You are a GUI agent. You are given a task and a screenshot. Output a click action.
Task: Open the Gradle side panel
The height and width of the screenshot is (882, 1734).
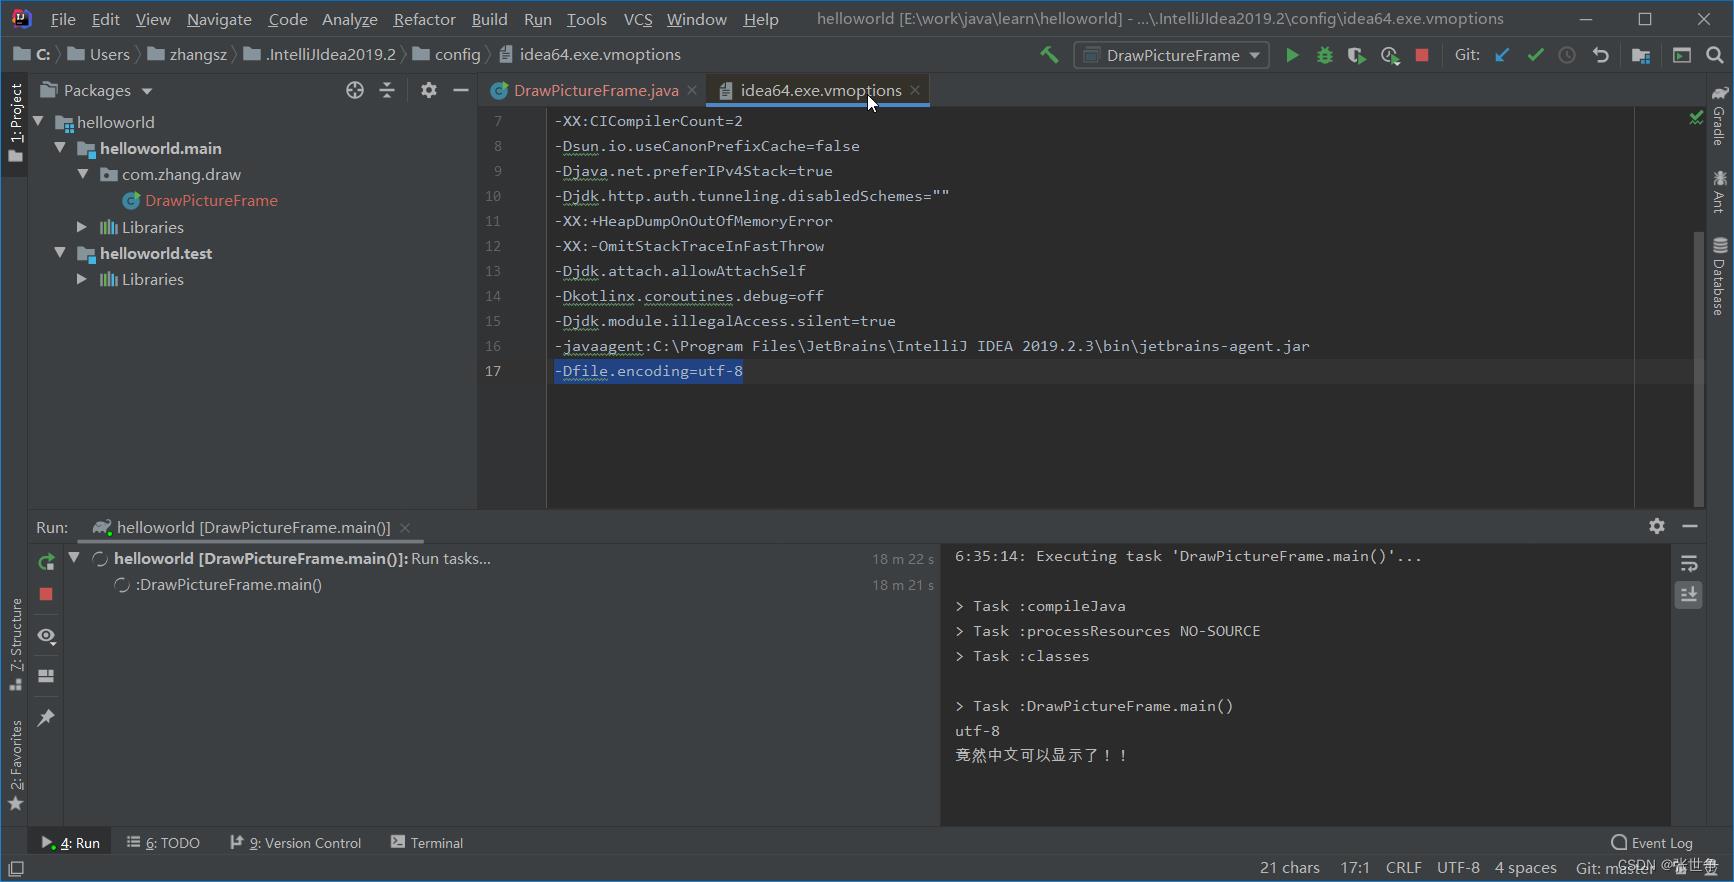[x=1720, y=115]
